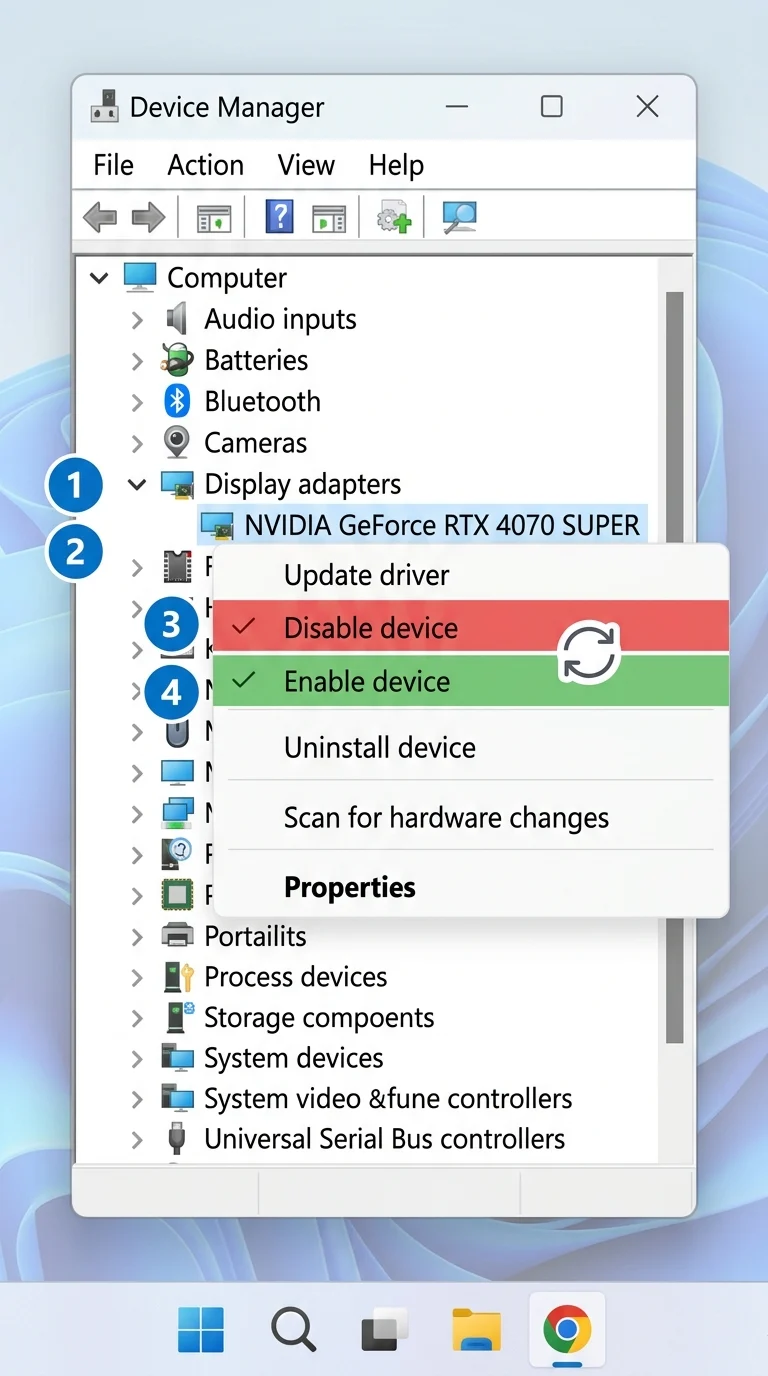Toggle the show/hide console tree toolbar icon
This screenshot has height=1376, width=768.
click(213, 217)
